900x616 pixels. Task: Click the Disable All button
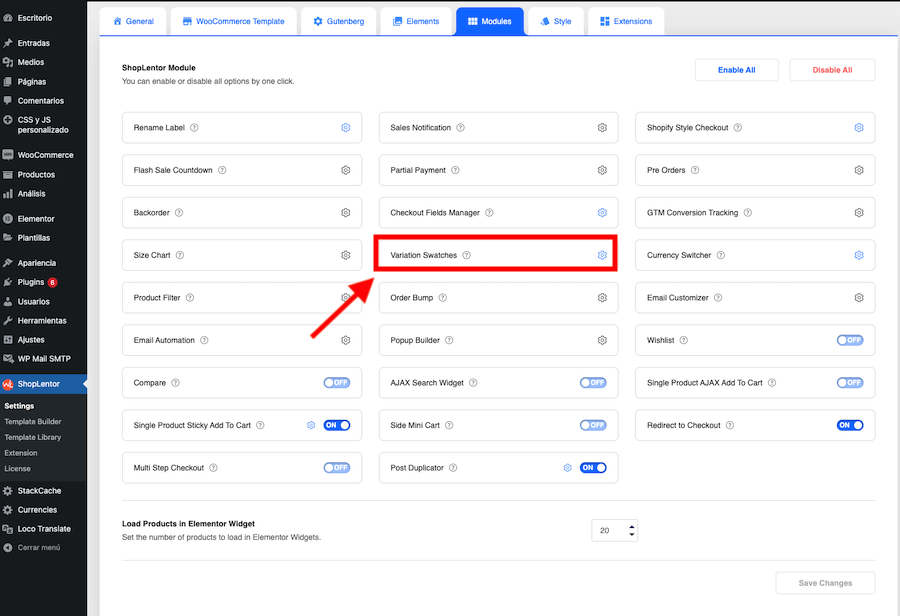(832, 70)
